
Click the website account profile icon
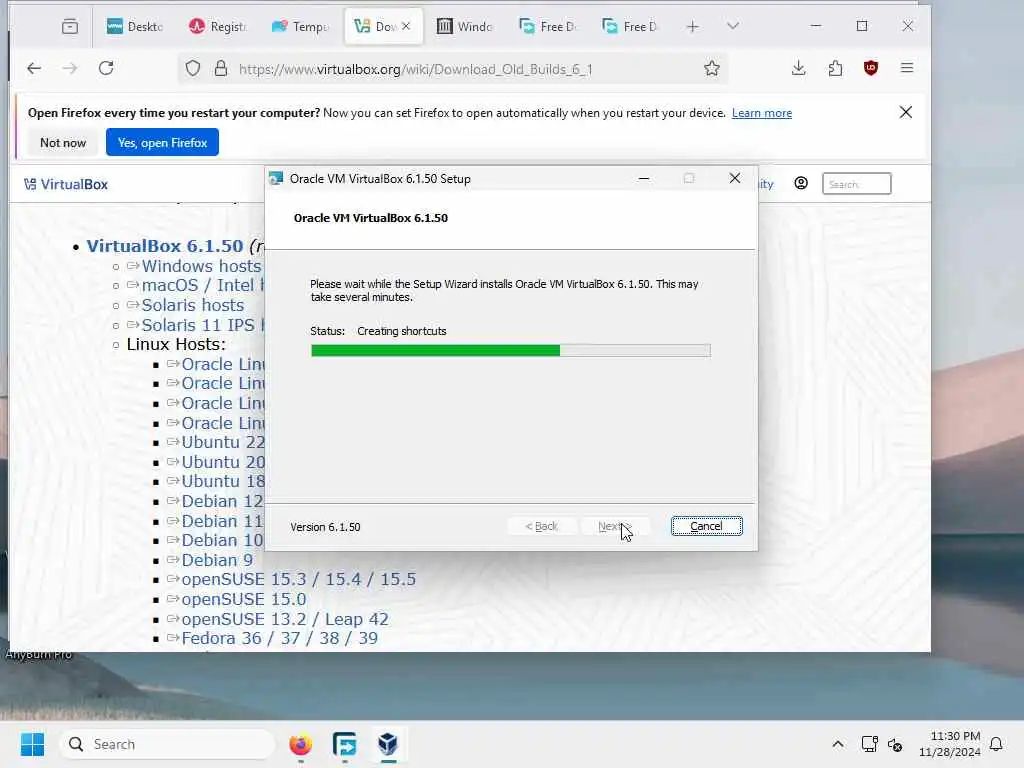(x=801, y=184)
